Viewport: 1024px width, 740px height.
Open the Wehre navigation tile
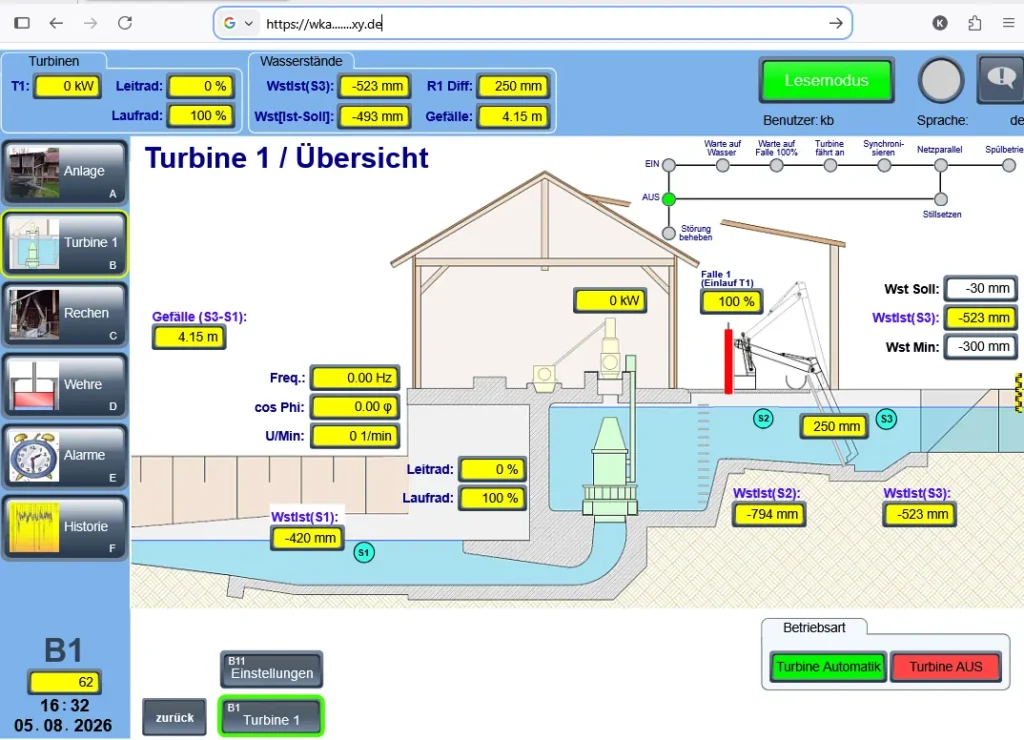tap(65, 386)
